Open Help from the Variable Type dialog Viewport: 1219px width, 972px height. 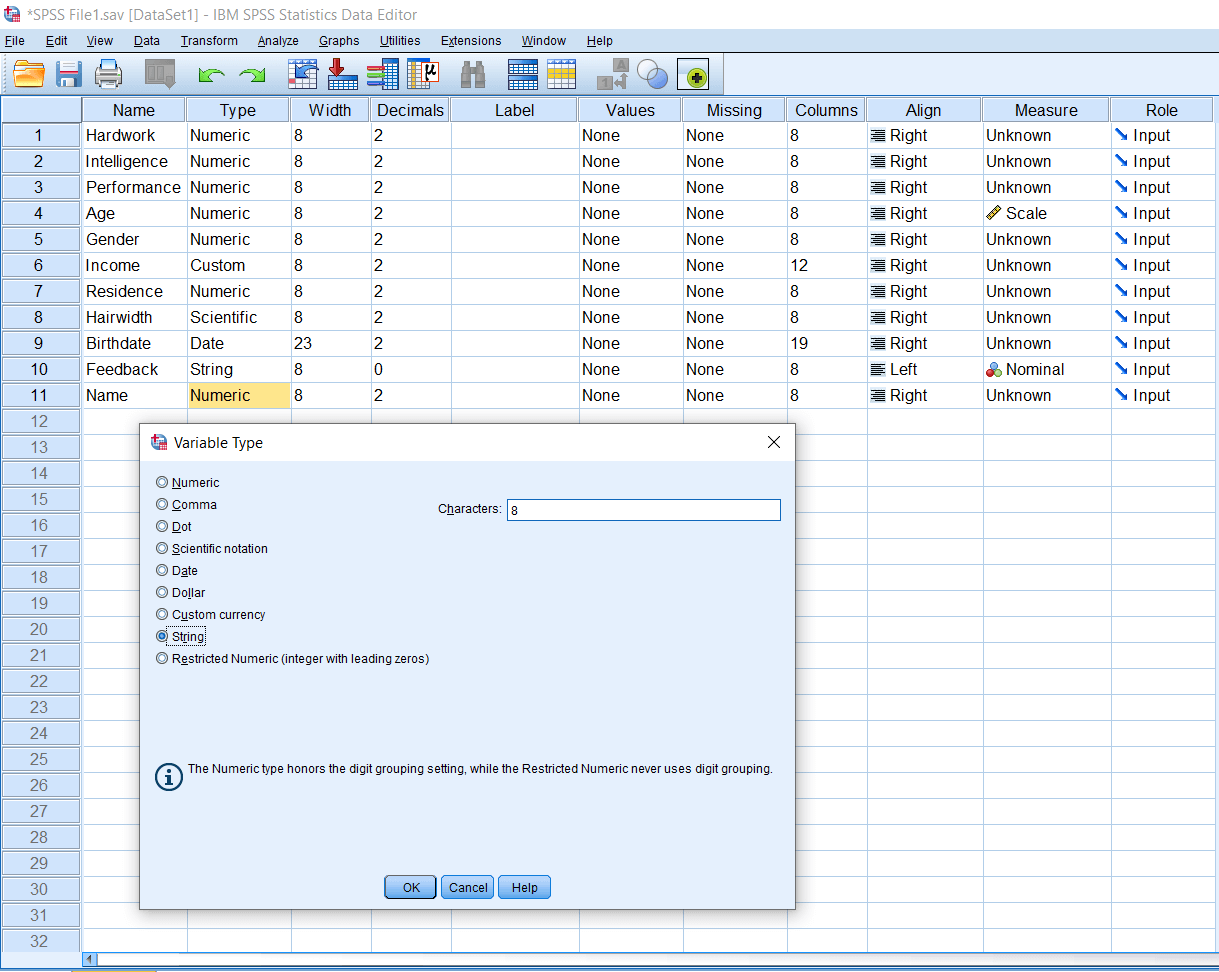pos(523,887)
